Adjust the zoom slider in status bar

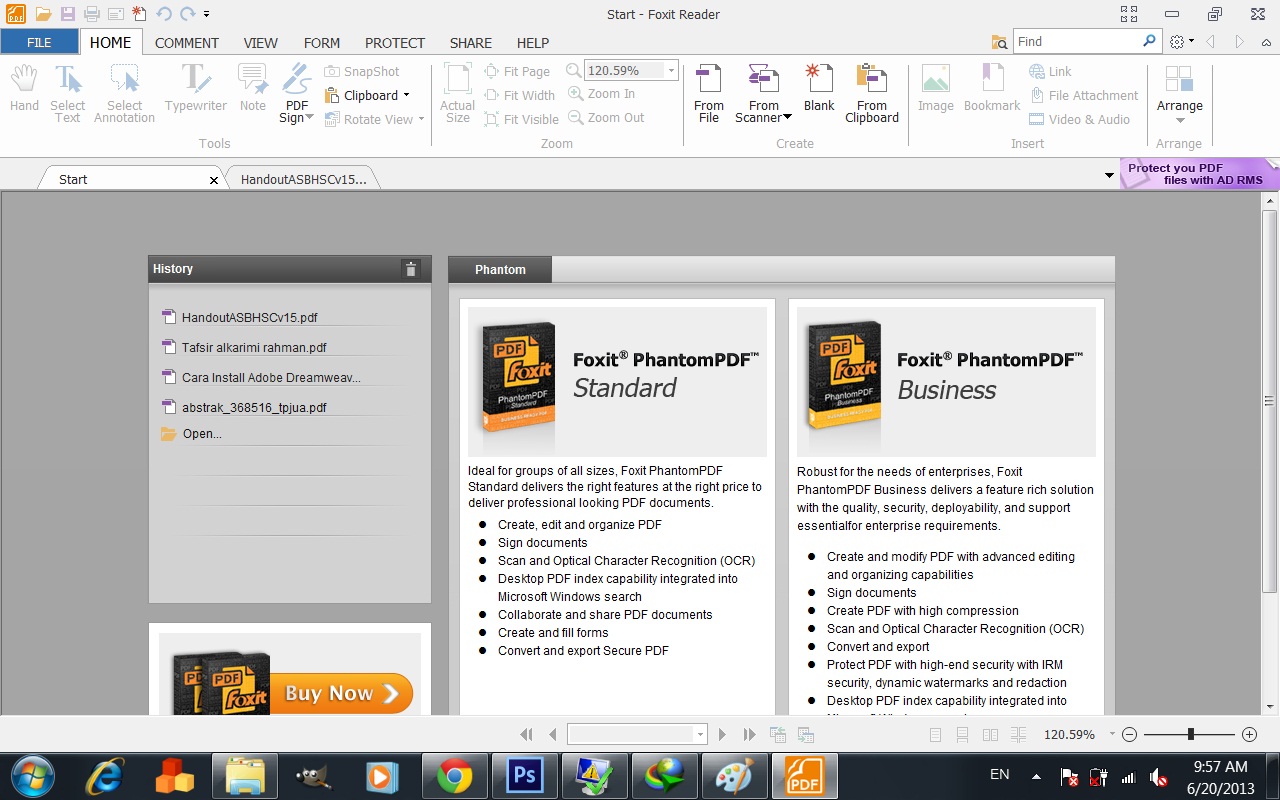pos(1190,734)
